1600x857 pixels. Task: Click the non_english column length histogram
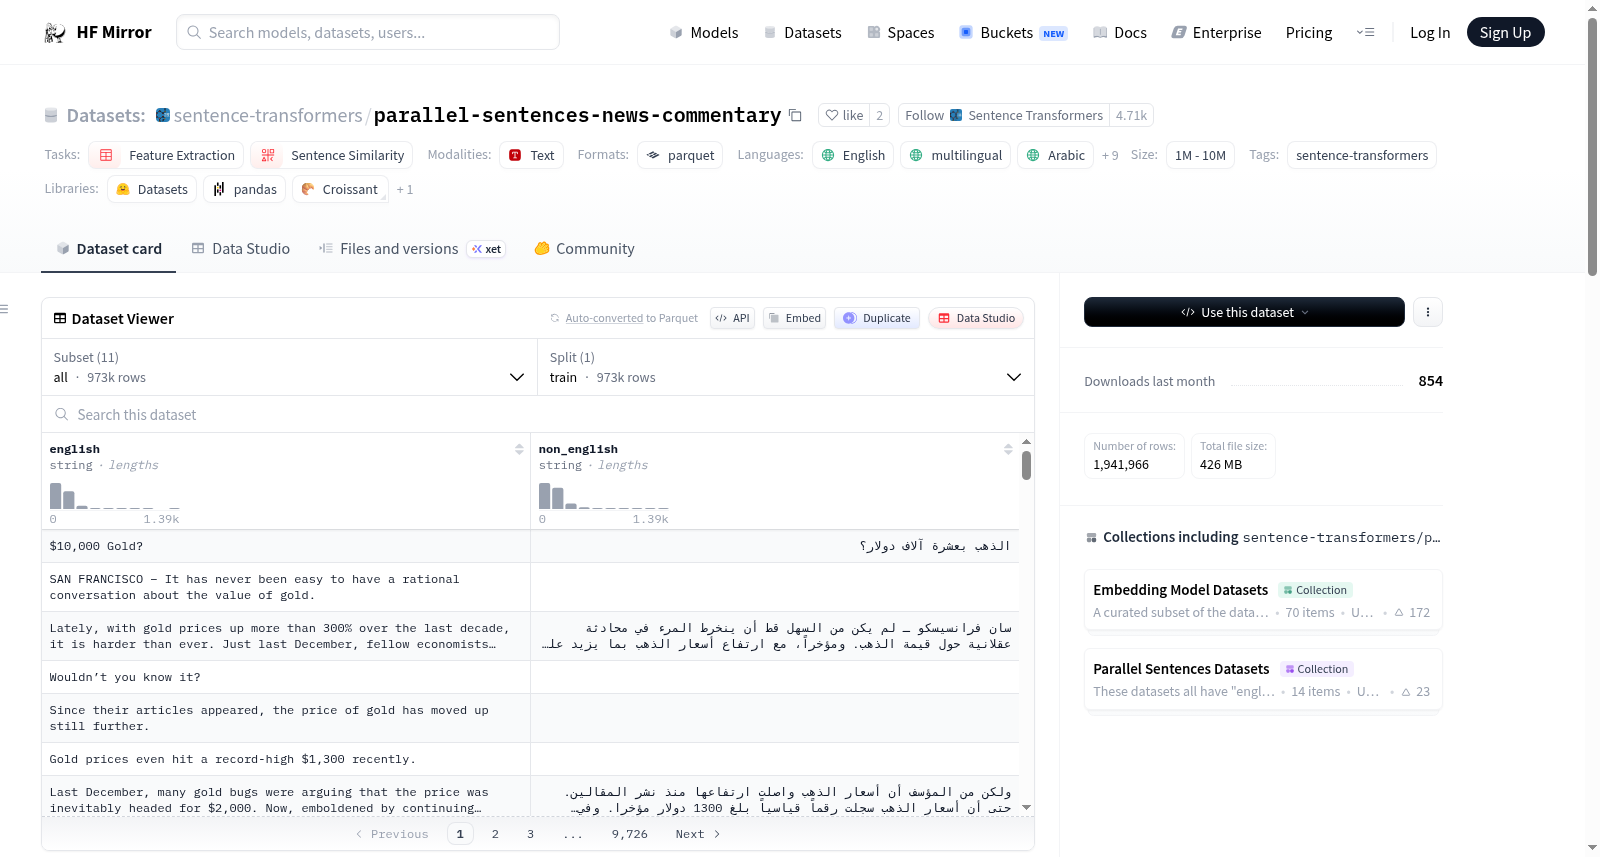[x=604, y=496]
